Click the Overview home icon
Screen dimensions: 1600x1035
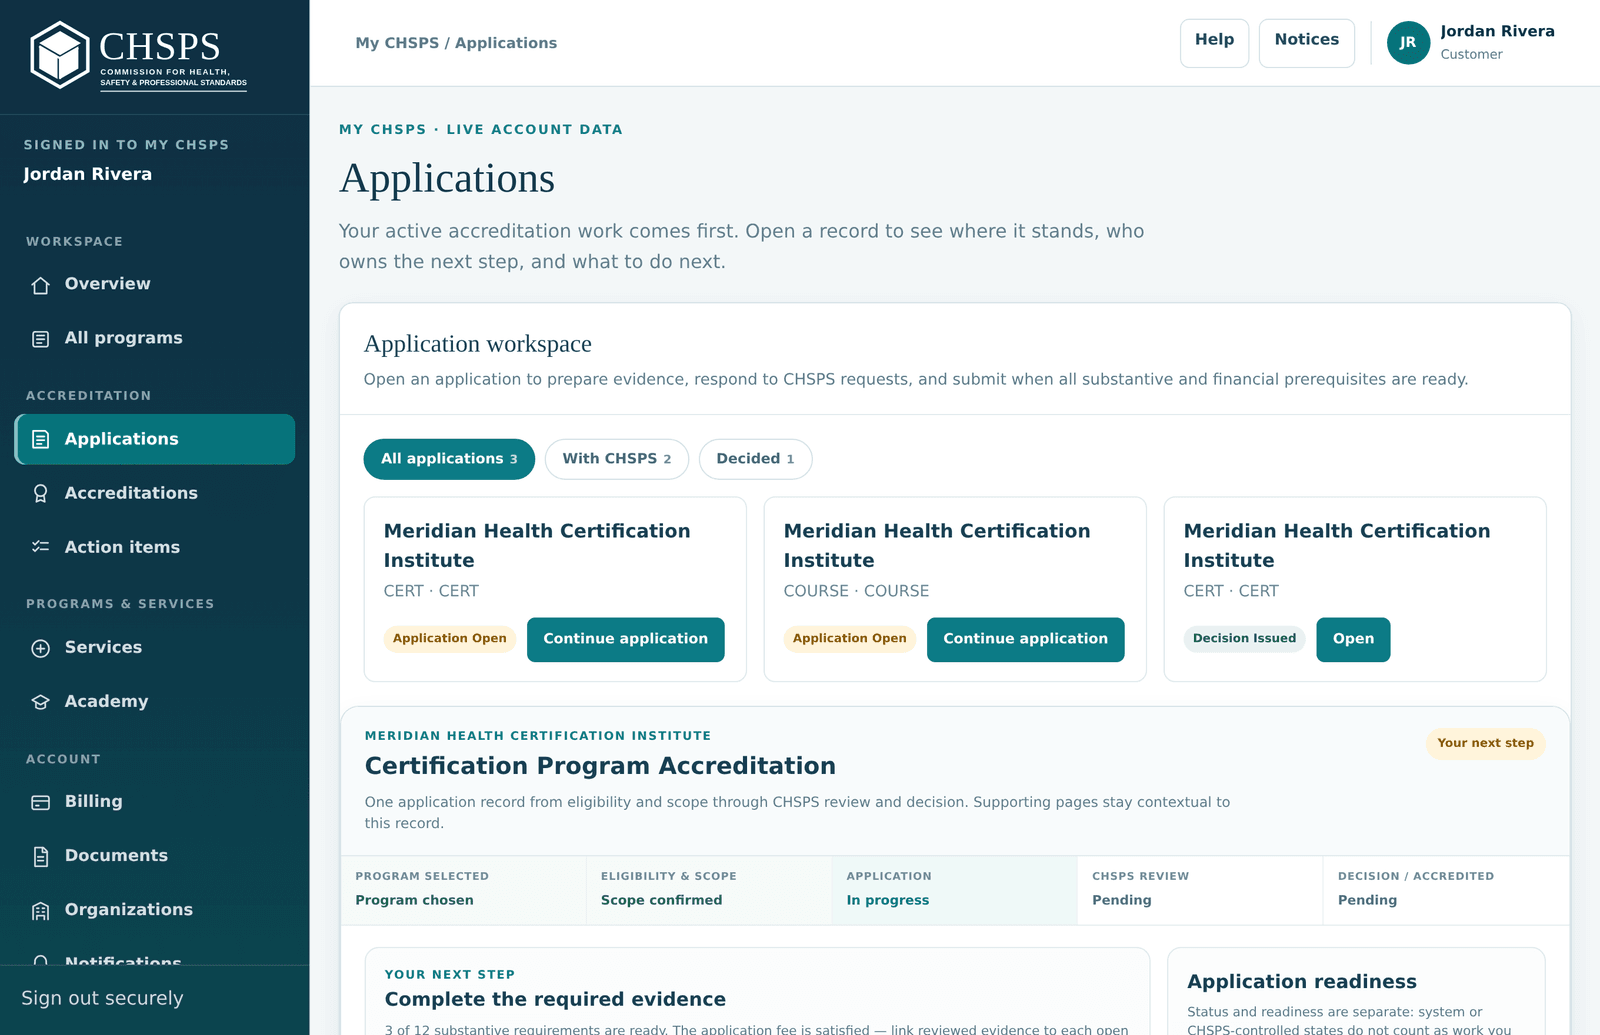click(x=40, y=285)
